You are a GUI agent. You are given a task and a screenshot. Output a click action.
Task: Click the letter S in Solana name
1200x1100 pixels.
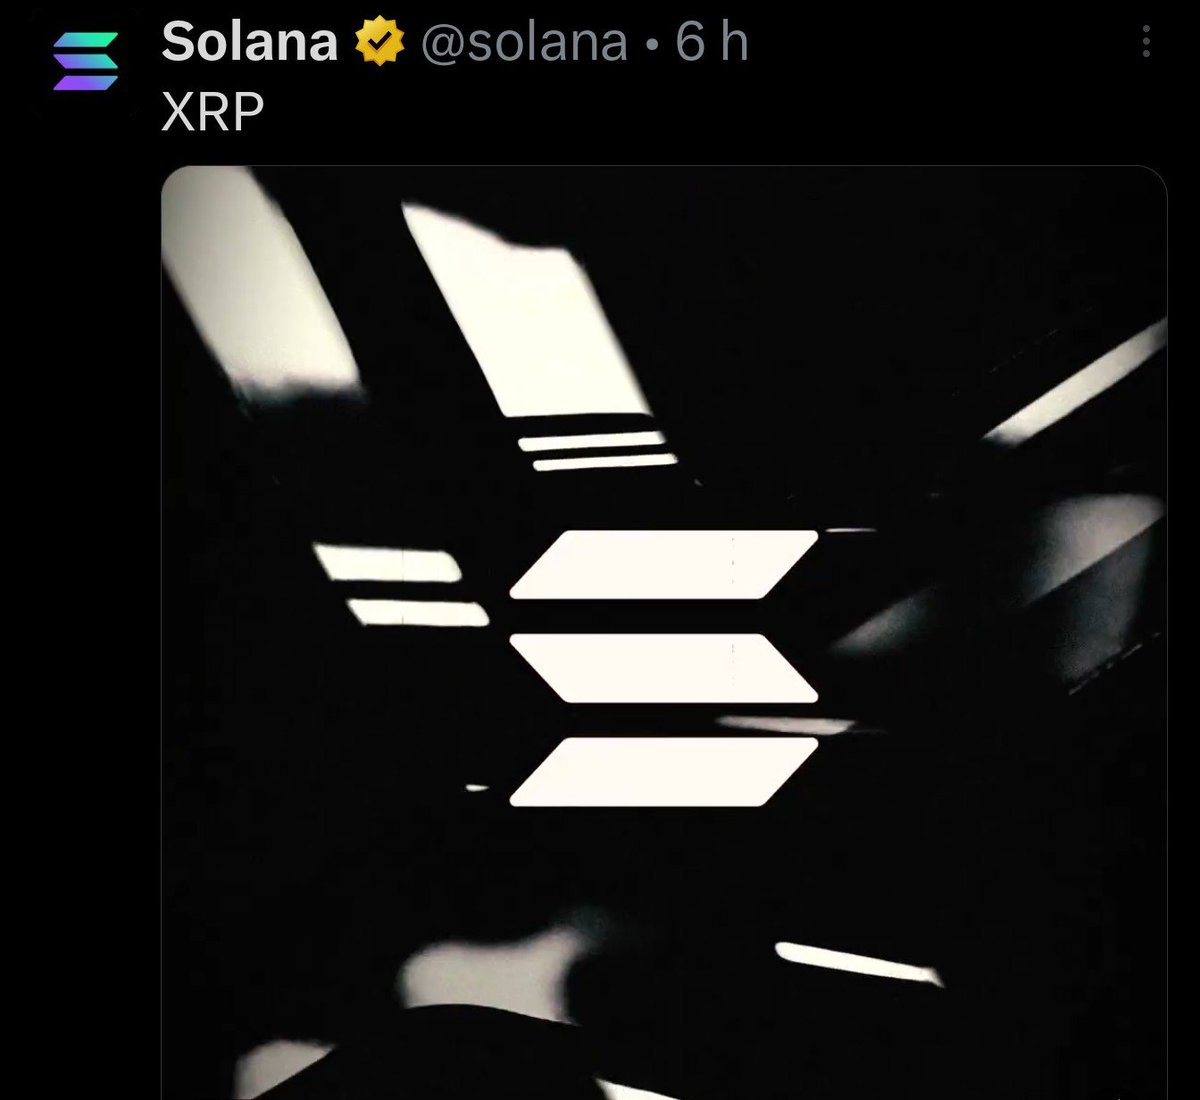(x=179, y=43)
